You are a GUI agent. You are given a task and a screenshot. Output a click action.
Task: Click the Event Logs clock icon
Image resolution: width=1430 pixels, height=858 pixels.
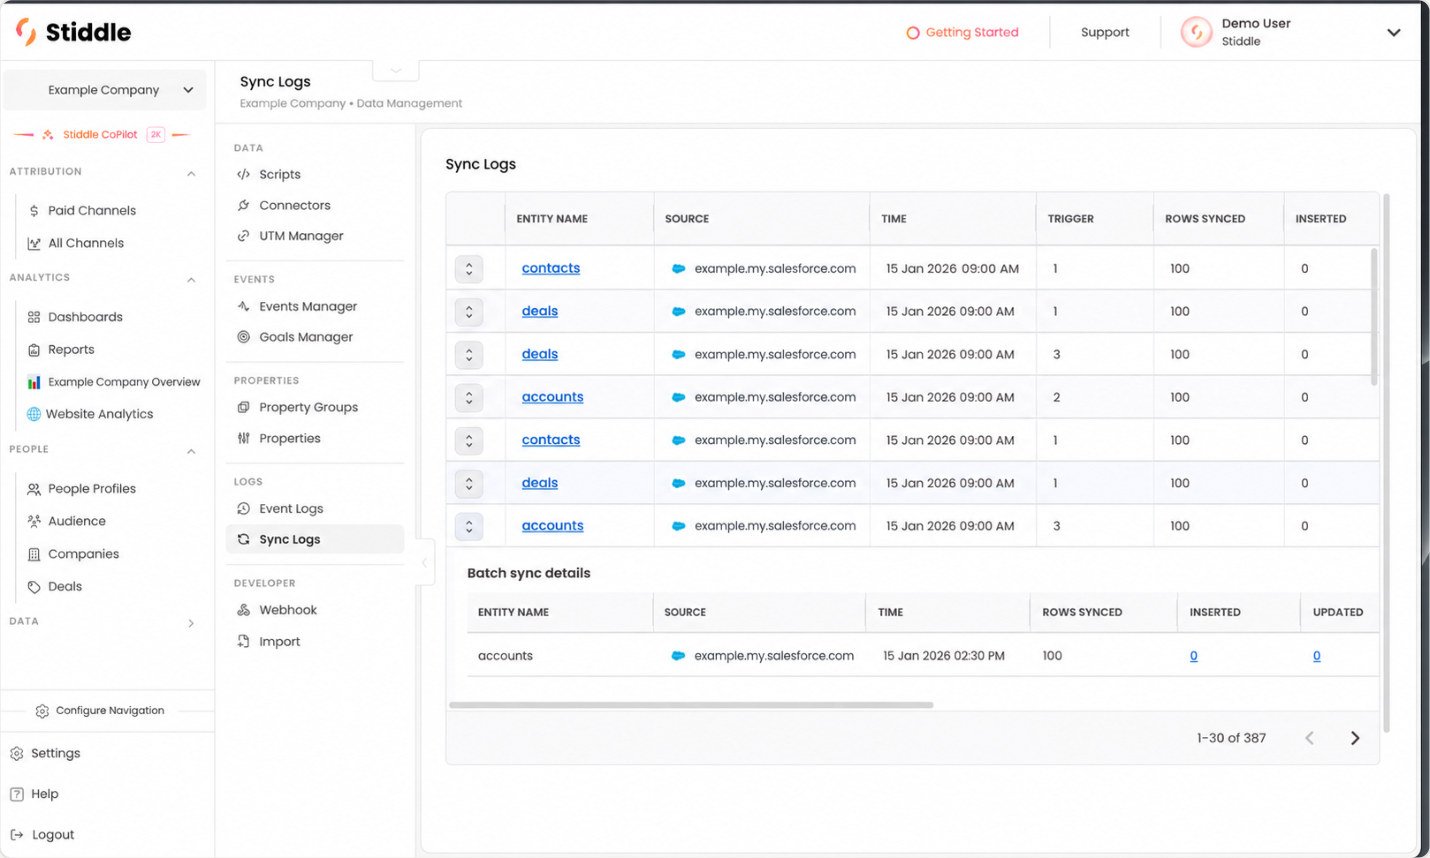(243, 509)
